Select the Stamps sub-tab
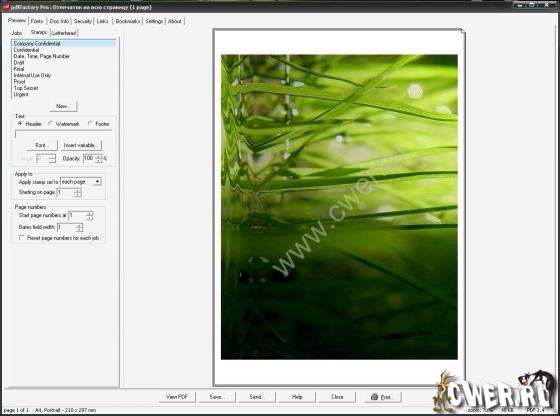Screen dimensions: 560x416 click(39, 32)
